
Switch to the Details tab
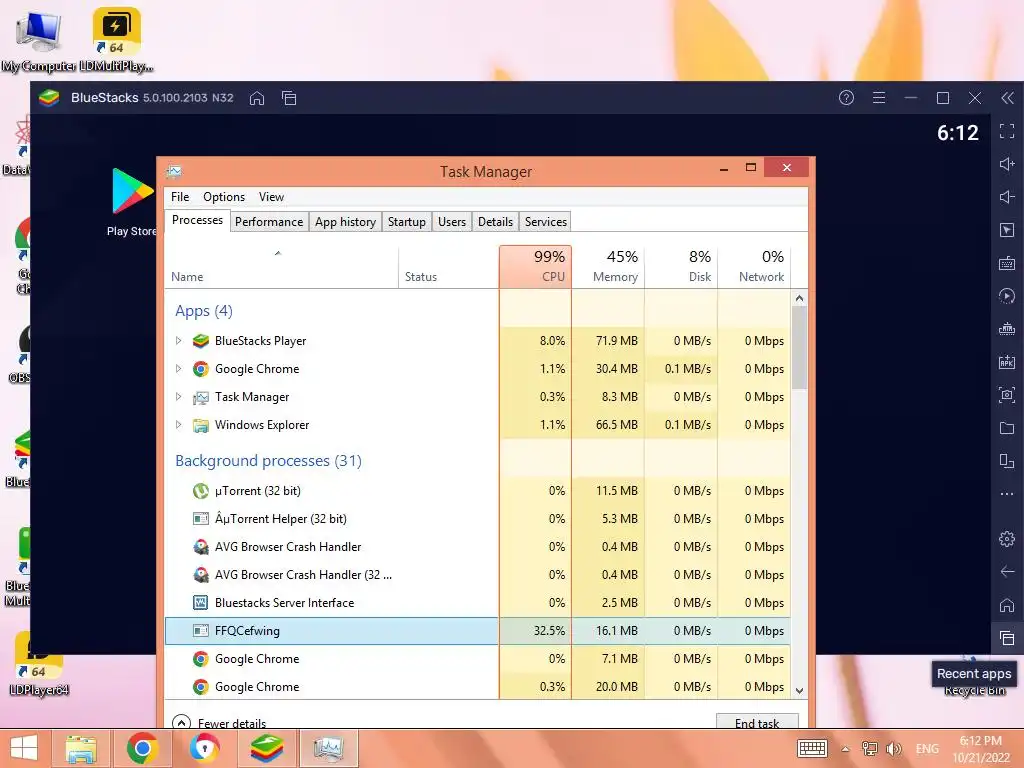[496, 221]
